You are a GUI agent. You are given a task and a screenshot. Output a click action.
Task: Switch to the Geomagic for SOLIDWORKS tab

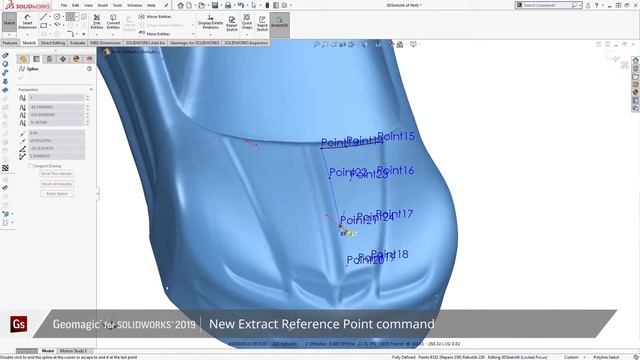(x=195, y=43)
